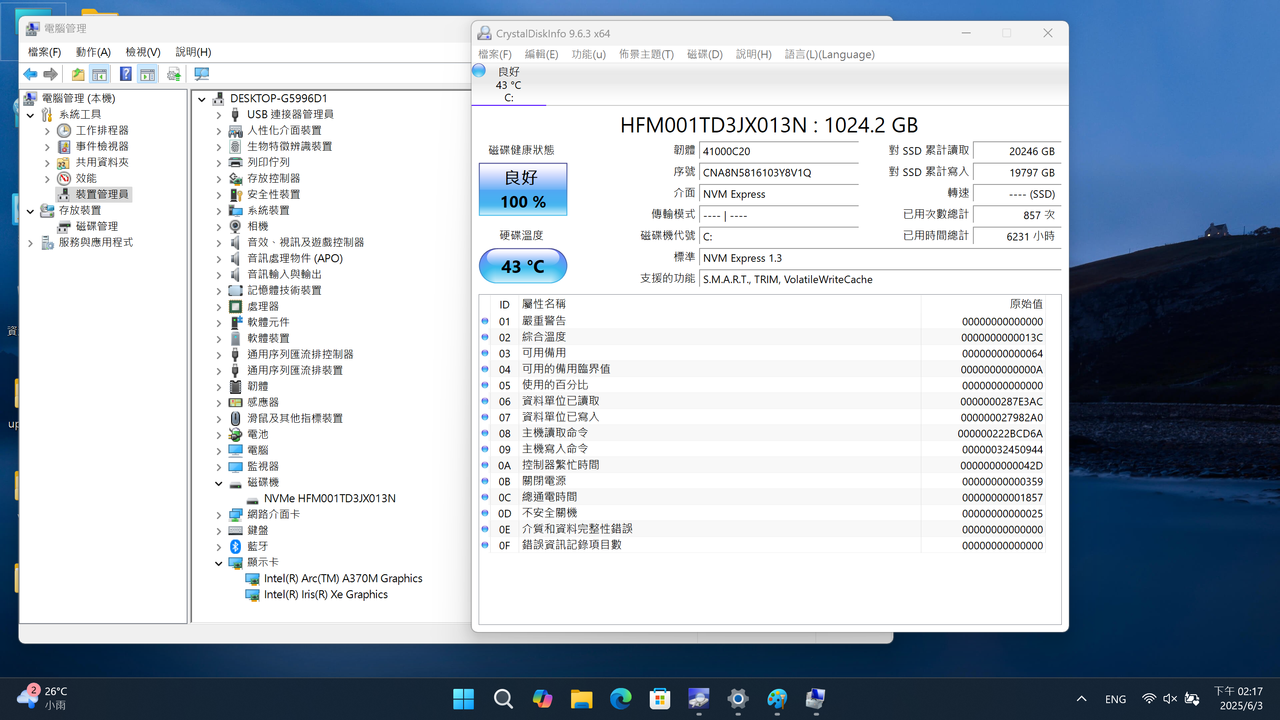The width and height of the screenshot is (1280, 720).
Task: Open 語言(L)(Language) menu in CrystalDiskInfo
Action: [x=829, y=54]
